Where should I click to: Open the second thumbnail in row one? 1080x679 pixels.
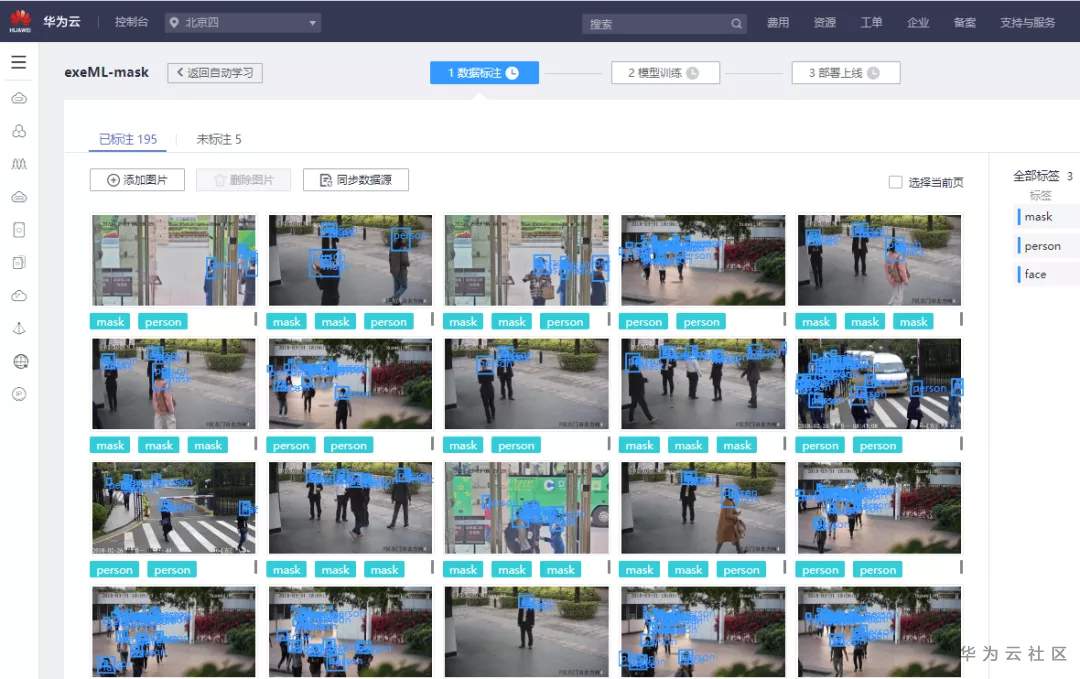(x=350, y=260)
